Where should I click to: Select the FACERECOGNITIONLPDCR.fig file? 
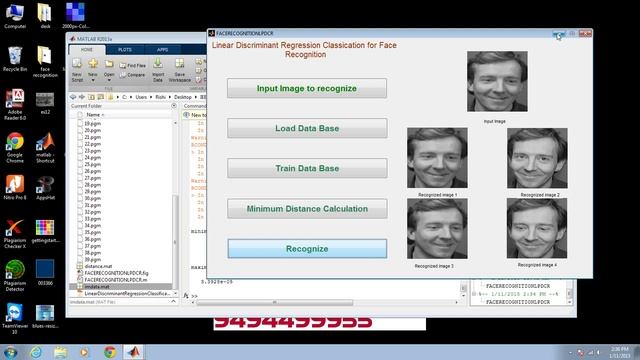click(116, 273)
